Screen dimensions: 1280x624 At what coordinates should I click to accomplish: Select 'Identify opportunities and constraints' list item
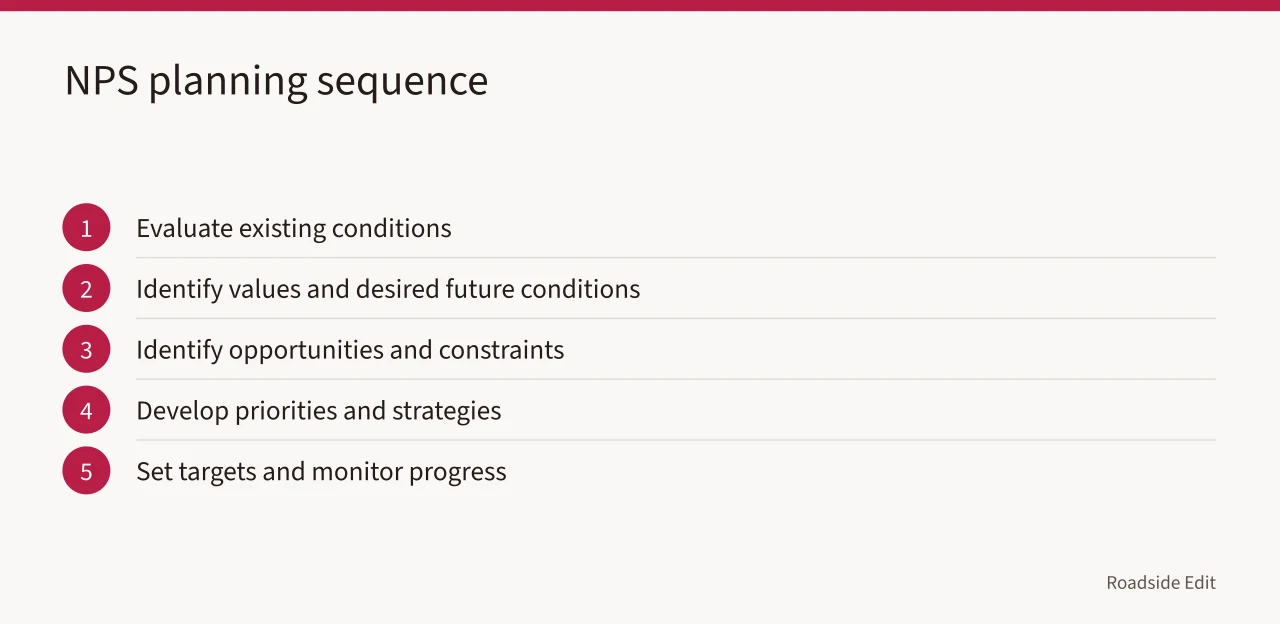point(350,350)
